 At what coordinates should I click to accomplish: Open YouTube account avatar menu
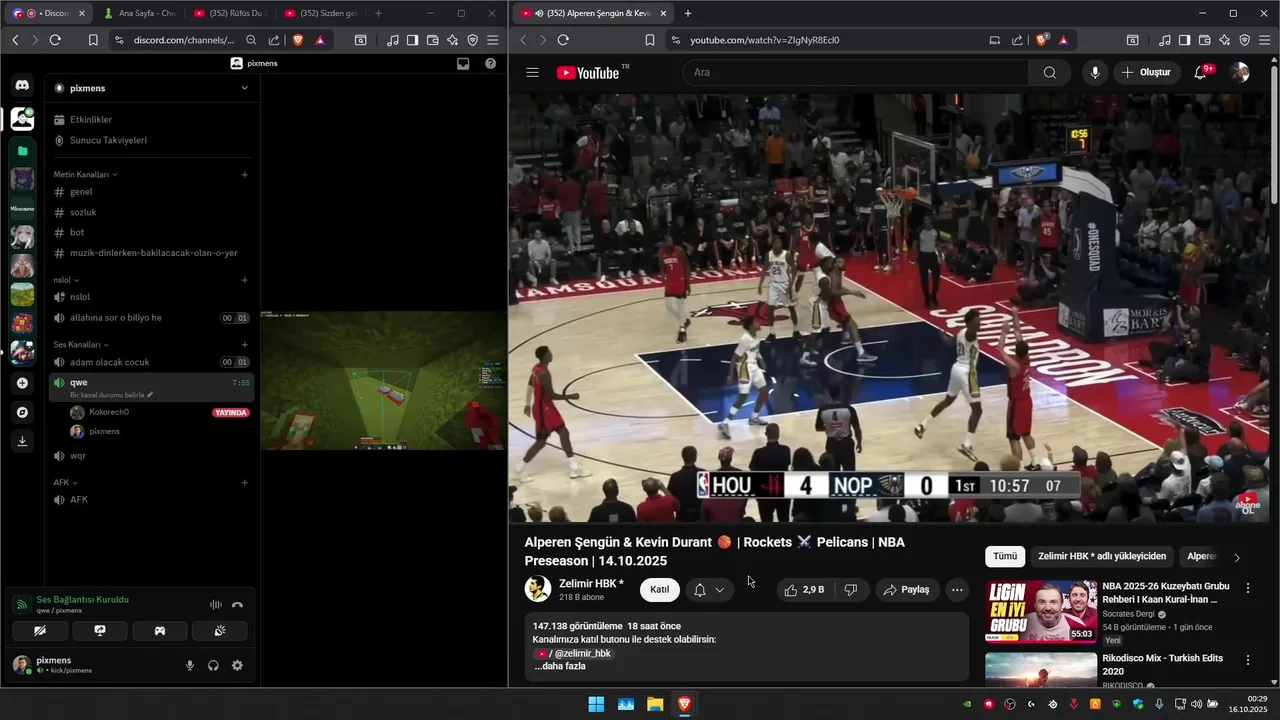1240,72
